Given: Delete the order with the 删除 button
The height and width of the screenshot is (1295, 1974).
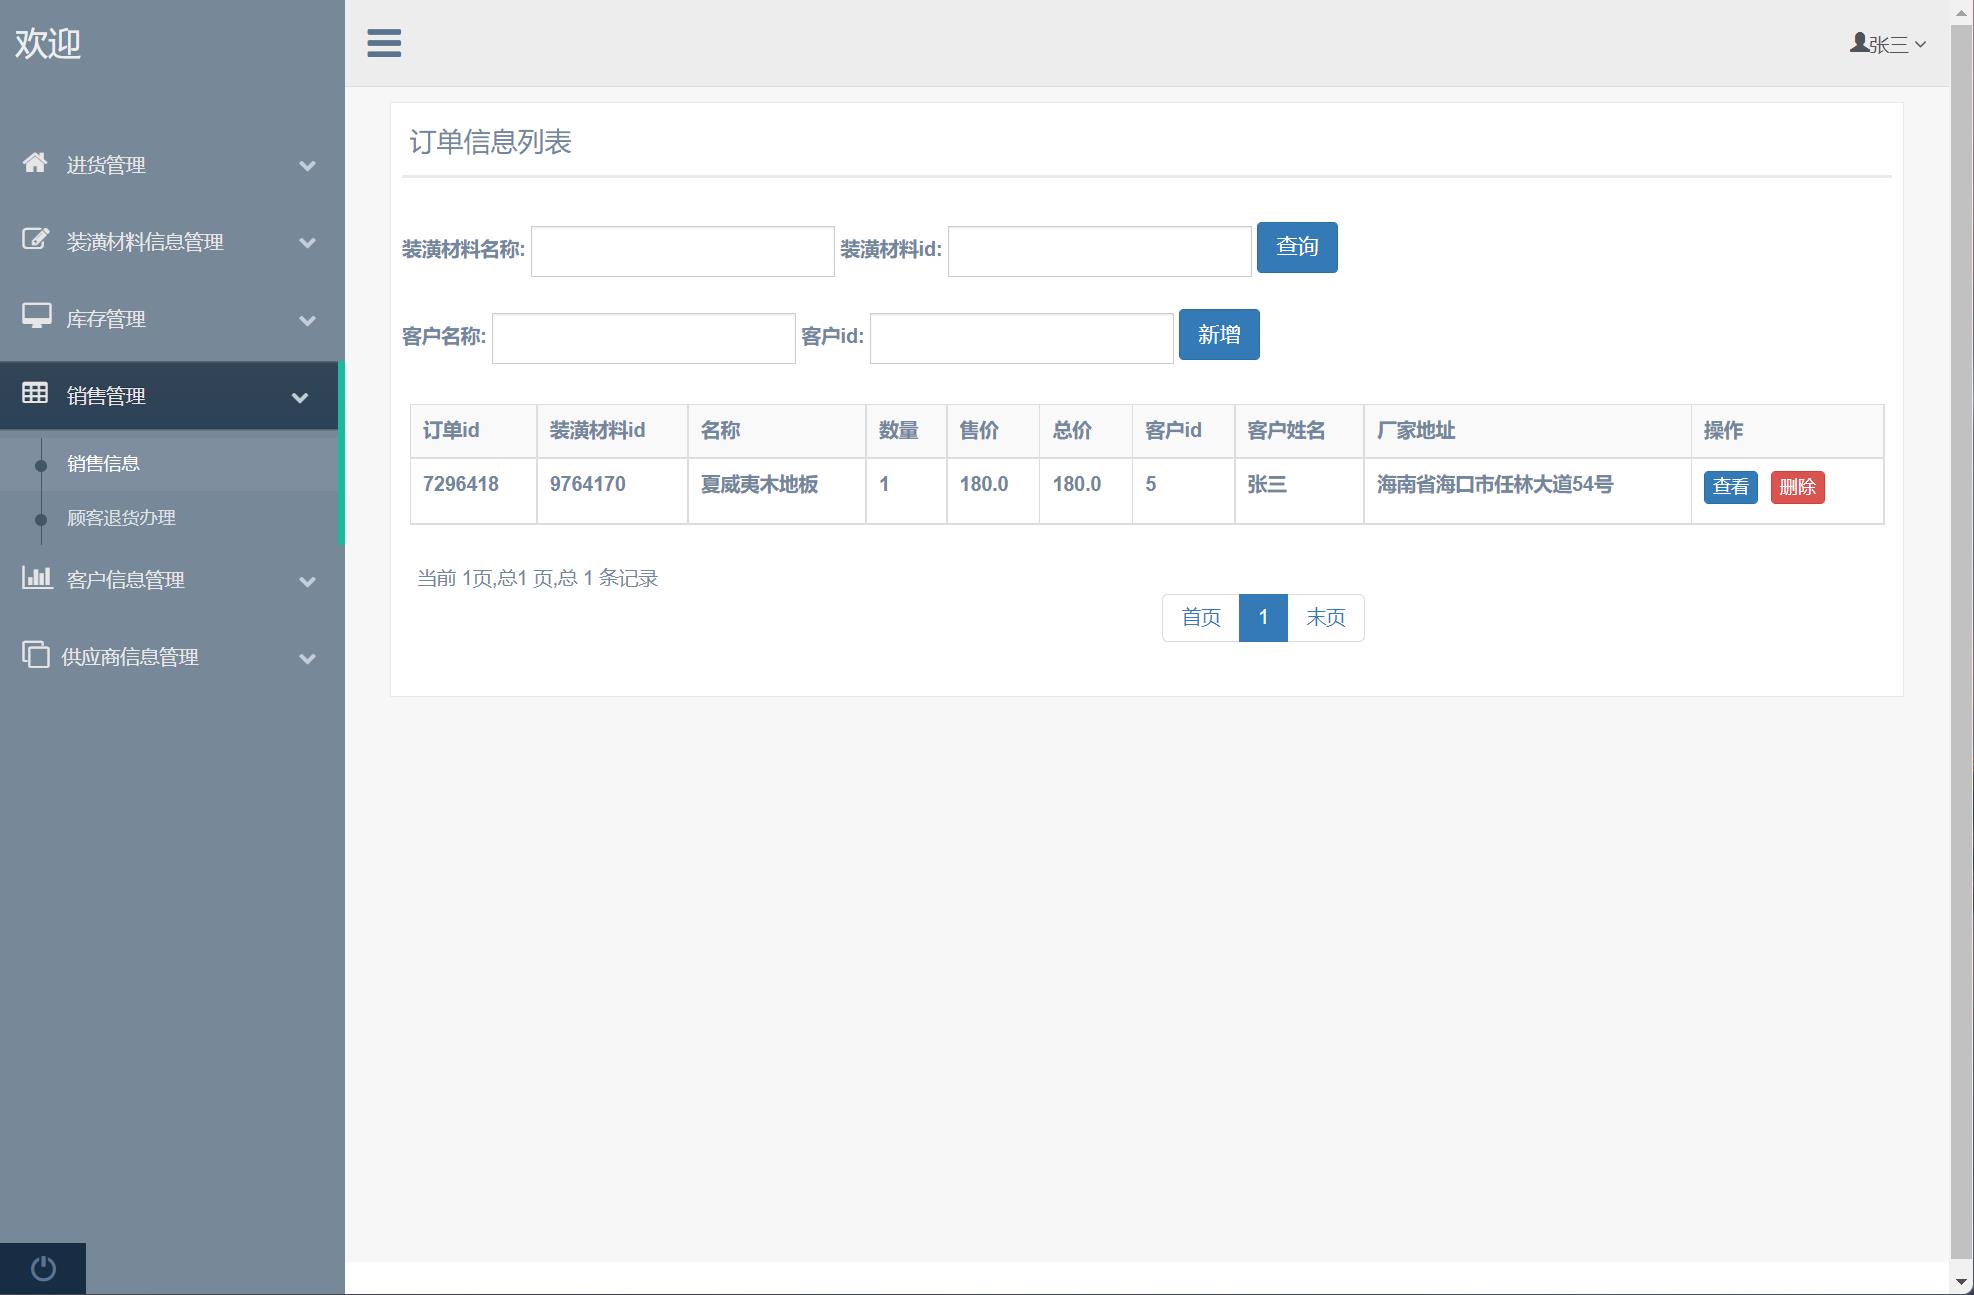Looking at the screenshot, I should click(1798, 488).
